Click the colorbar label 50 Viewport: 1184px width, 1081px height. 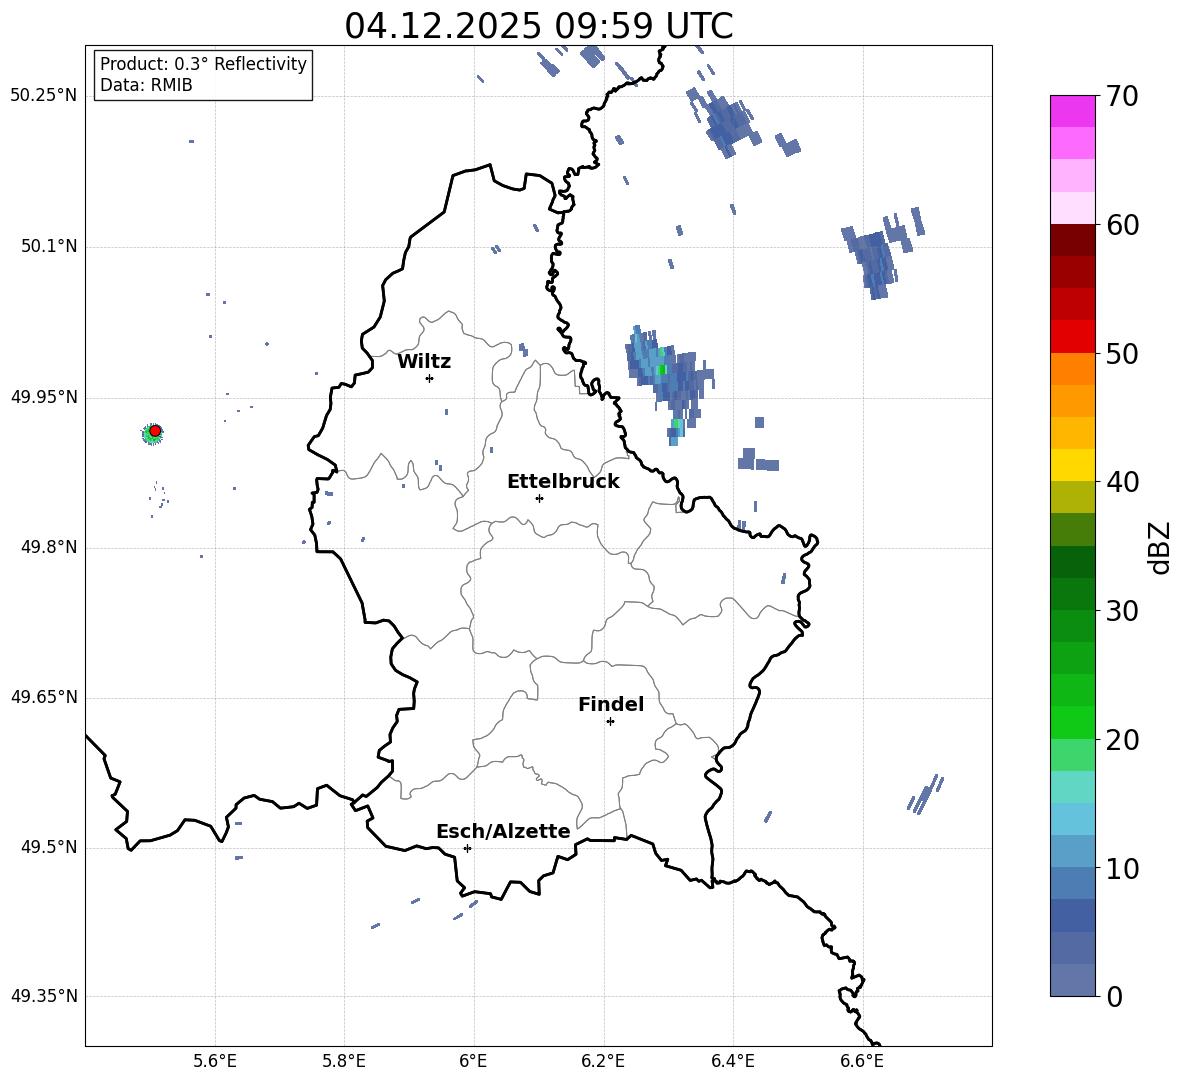click(1122, 354)
